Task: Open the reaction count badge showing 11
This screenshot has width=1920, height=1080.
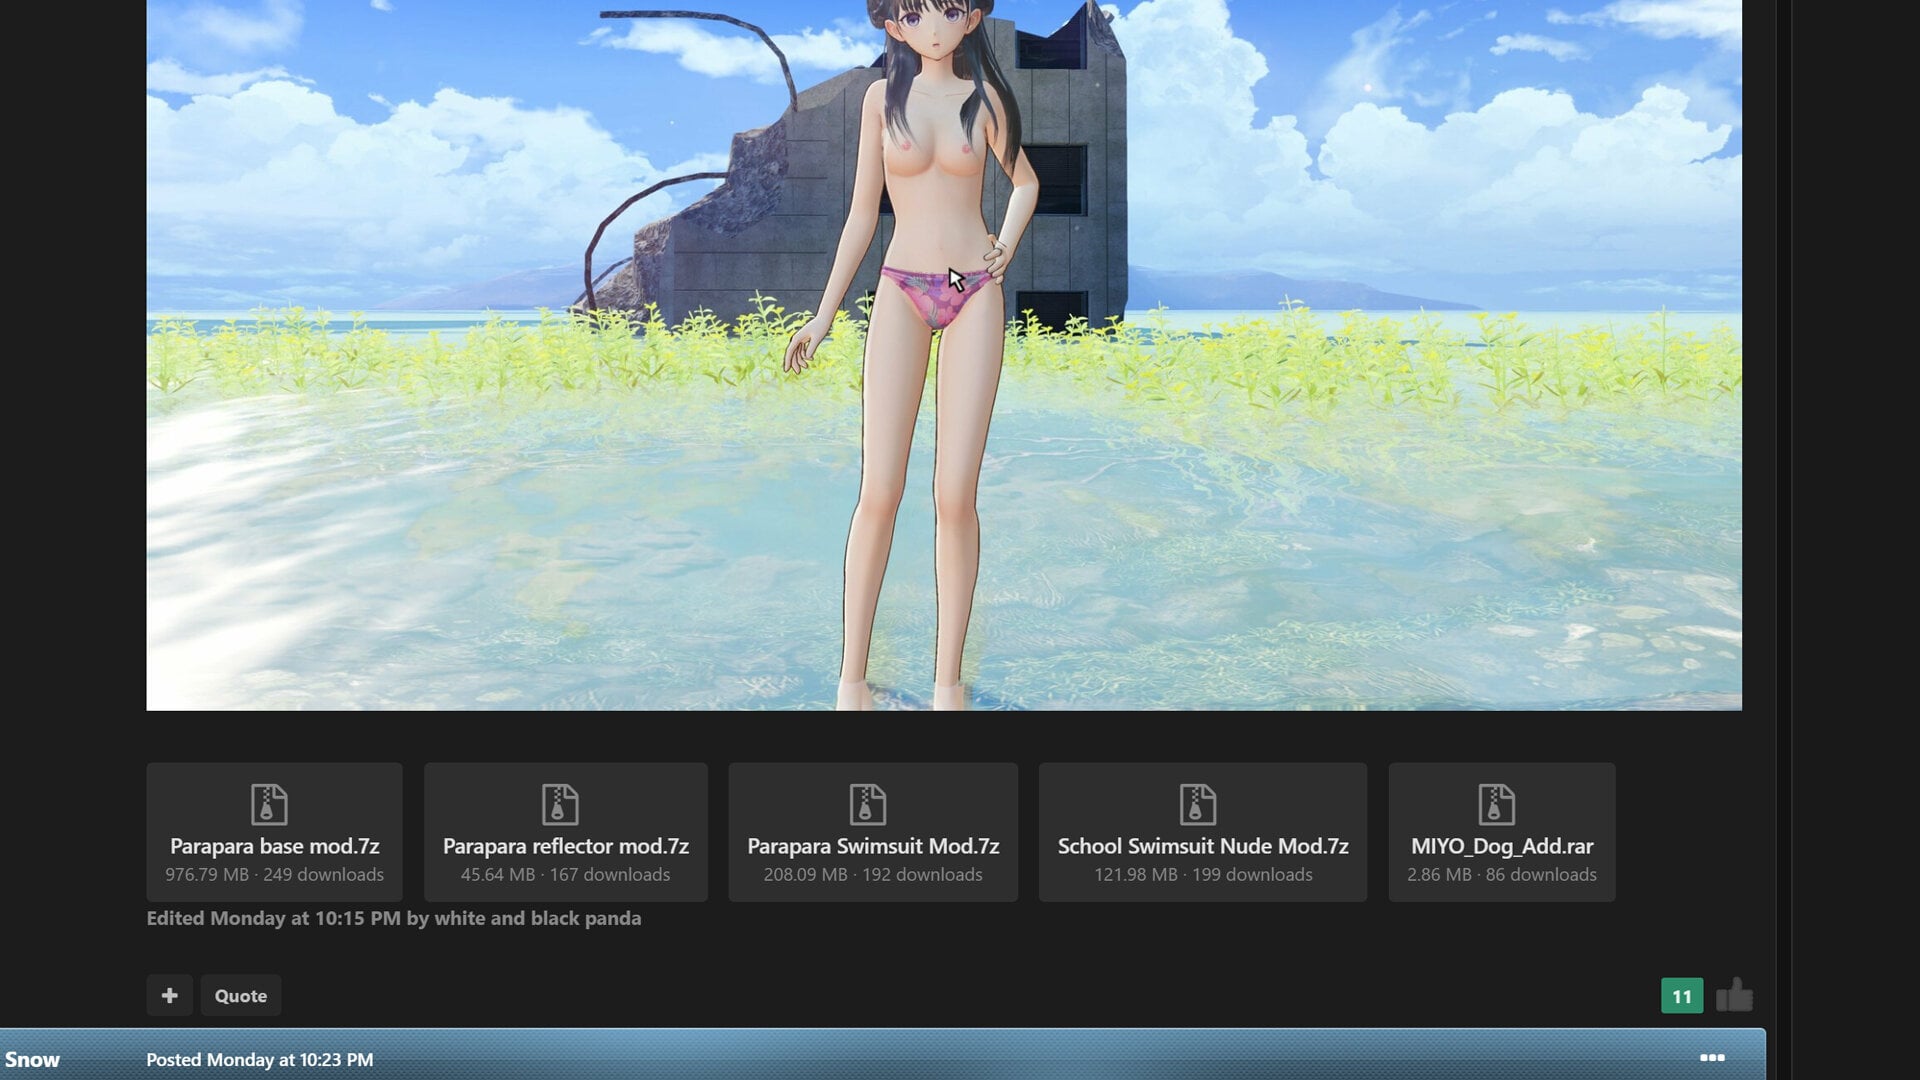Action: click(x=1682, y=996)
